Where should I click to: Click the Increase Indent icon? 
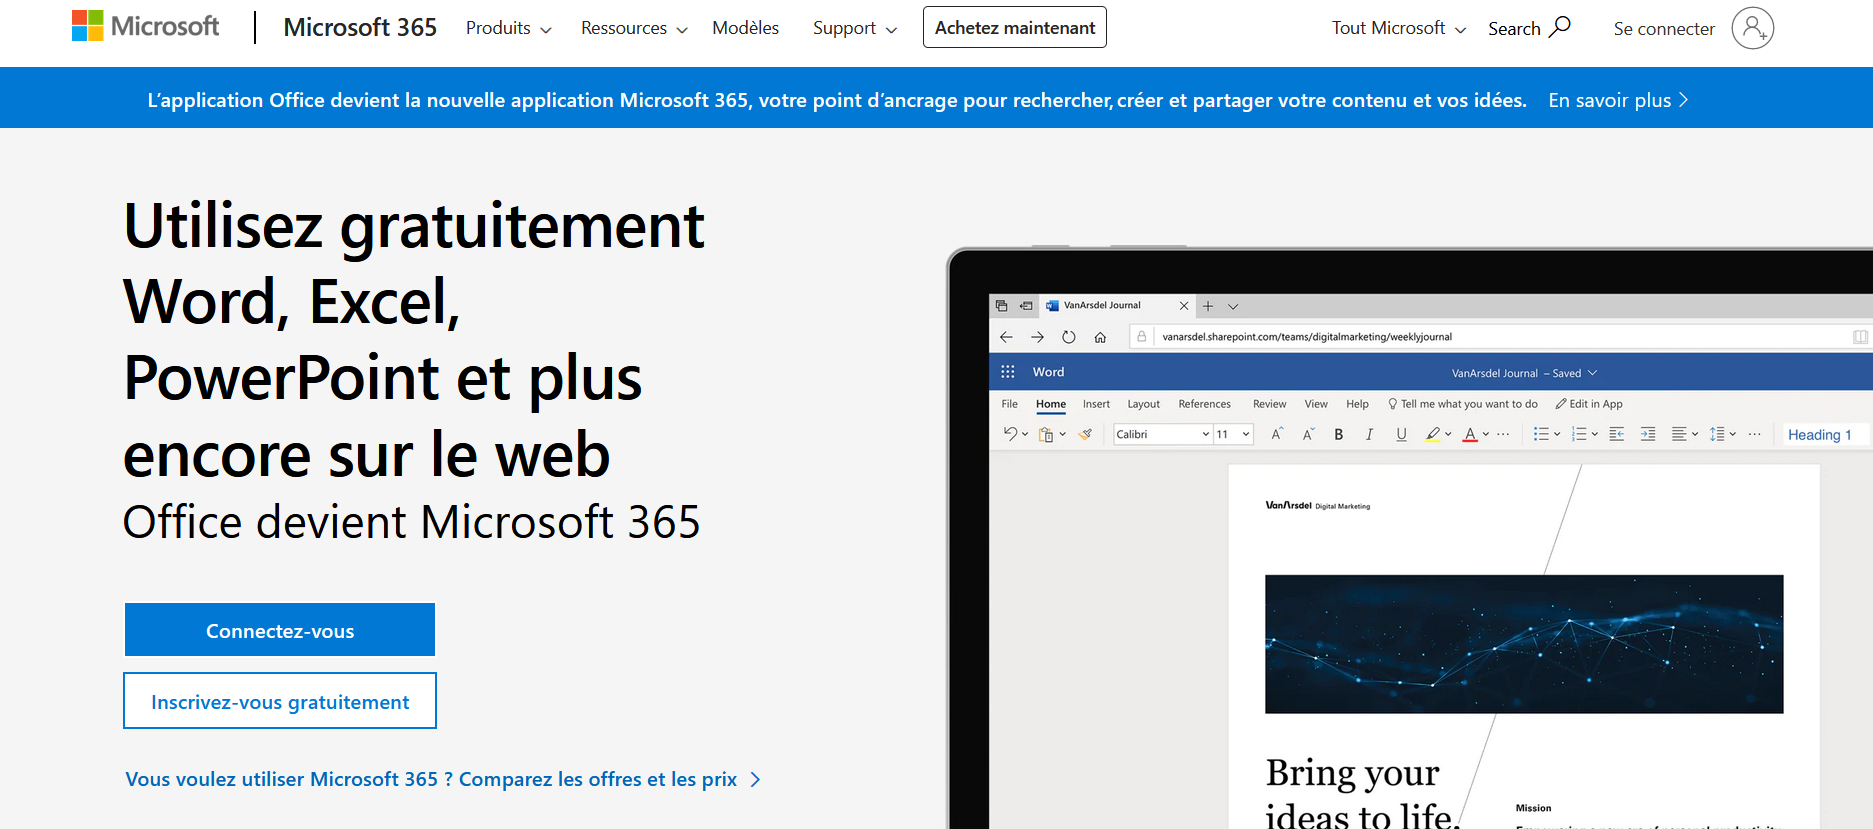coord(1648,434)
